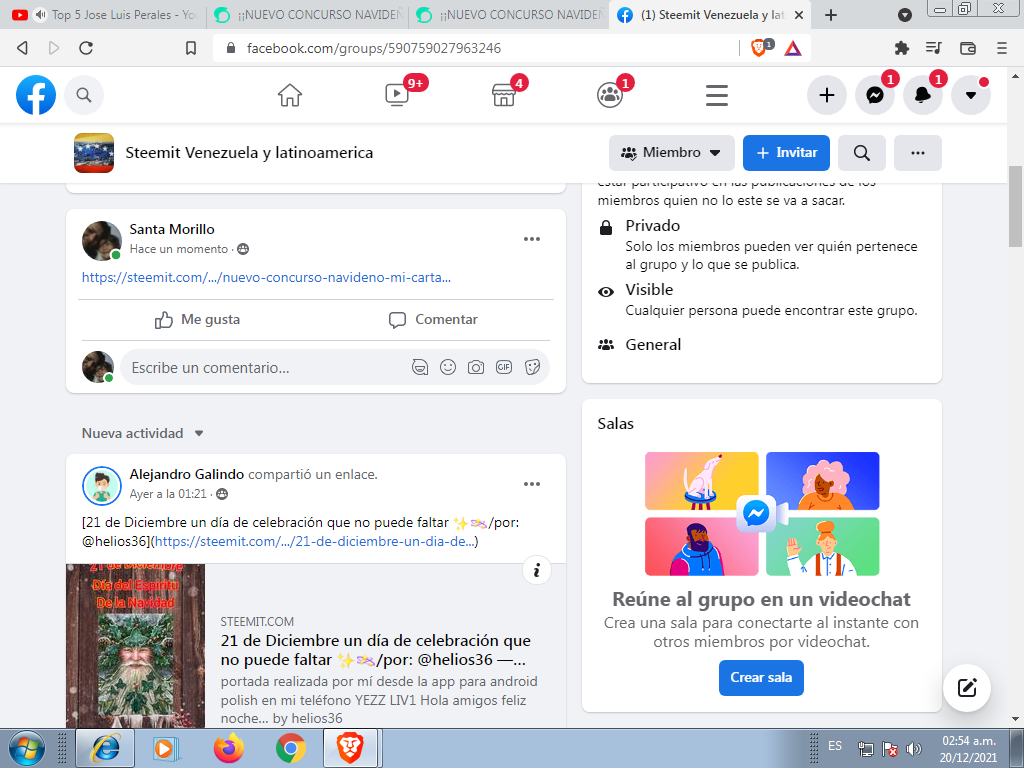Click the Facebook logo icon
Viewport: 1024px width, 768px height.
(x=36, y=95)
